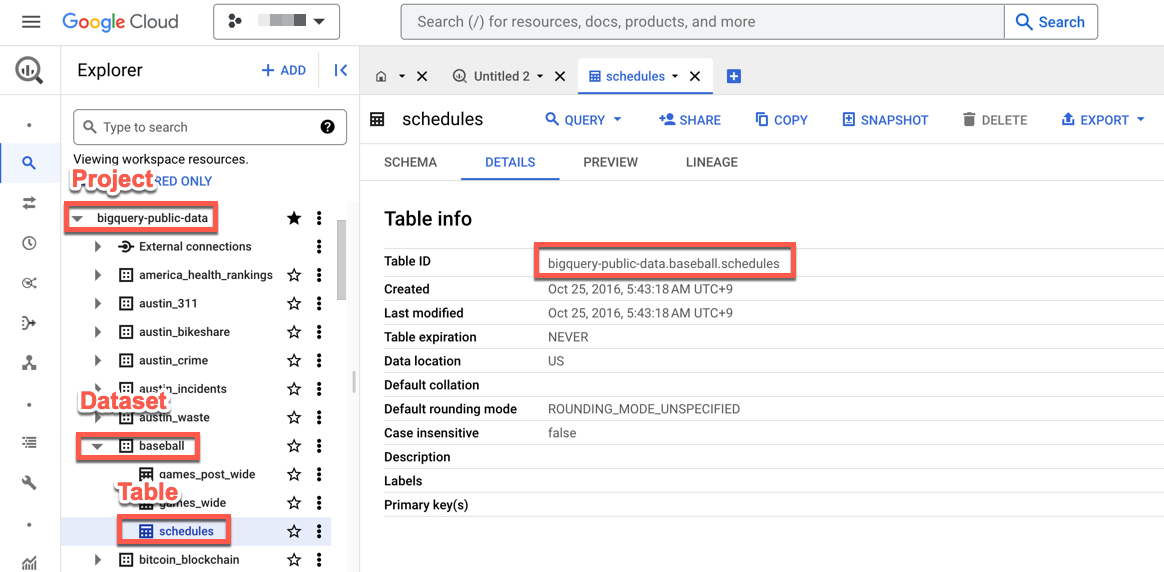Screen dimensions: 1164x572
Task: Select the SQL workspace magnifier sidebar icon
Action: click(x=29, y=163)
